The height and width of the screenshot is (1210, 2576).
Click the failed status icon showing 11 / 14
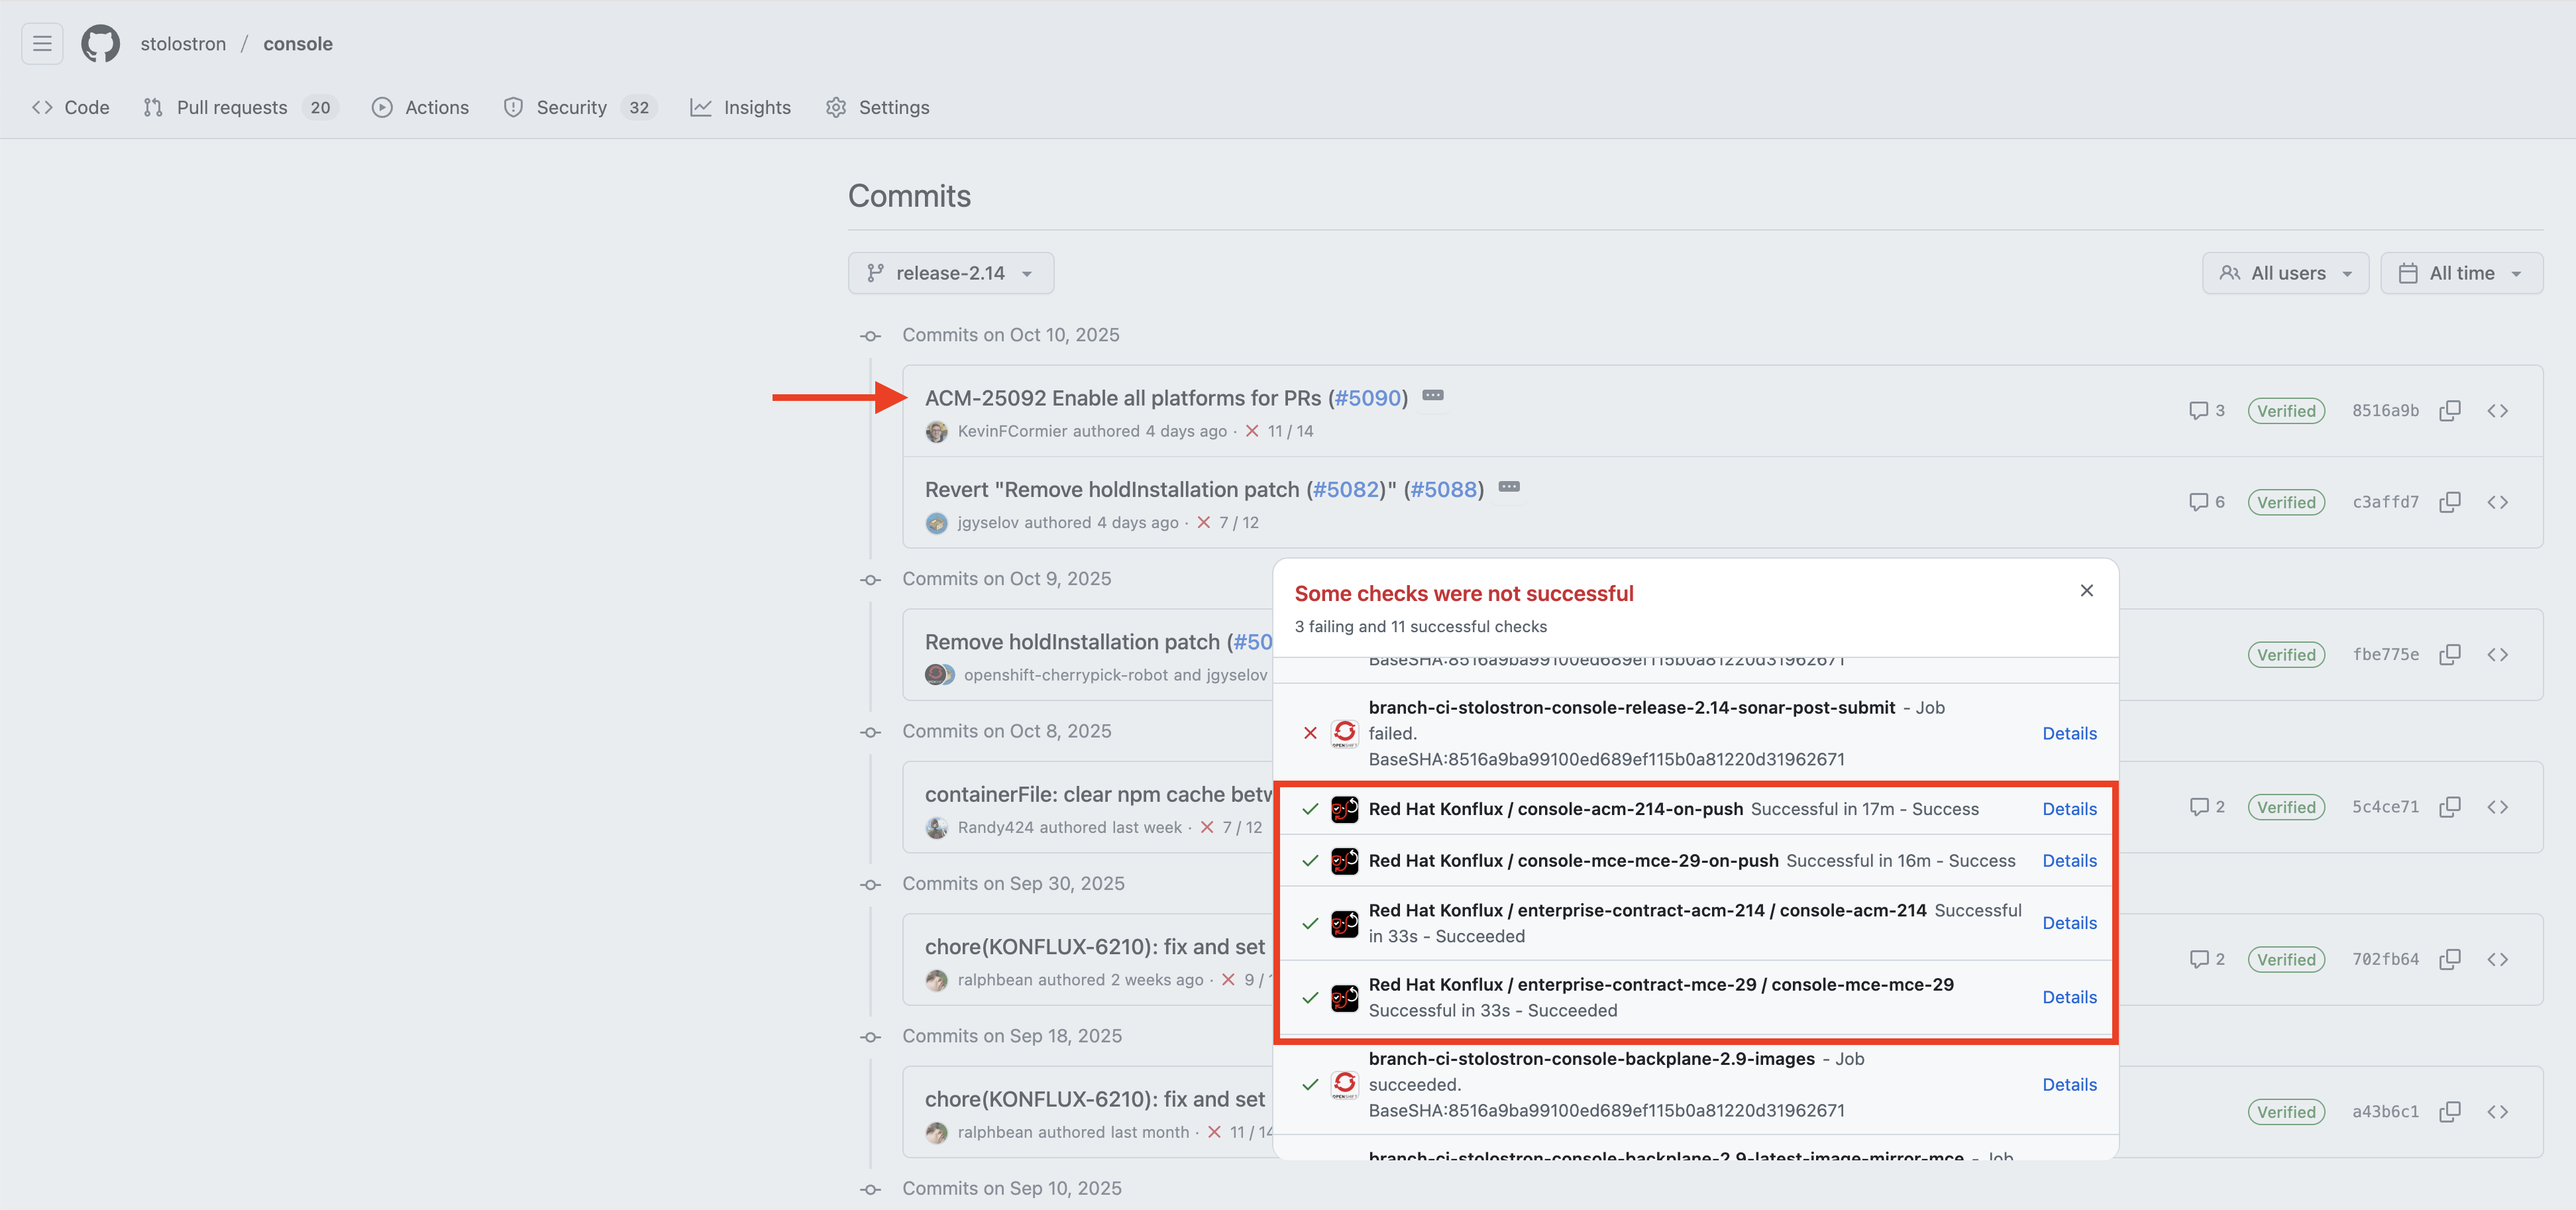click(x=1252, y=431)
